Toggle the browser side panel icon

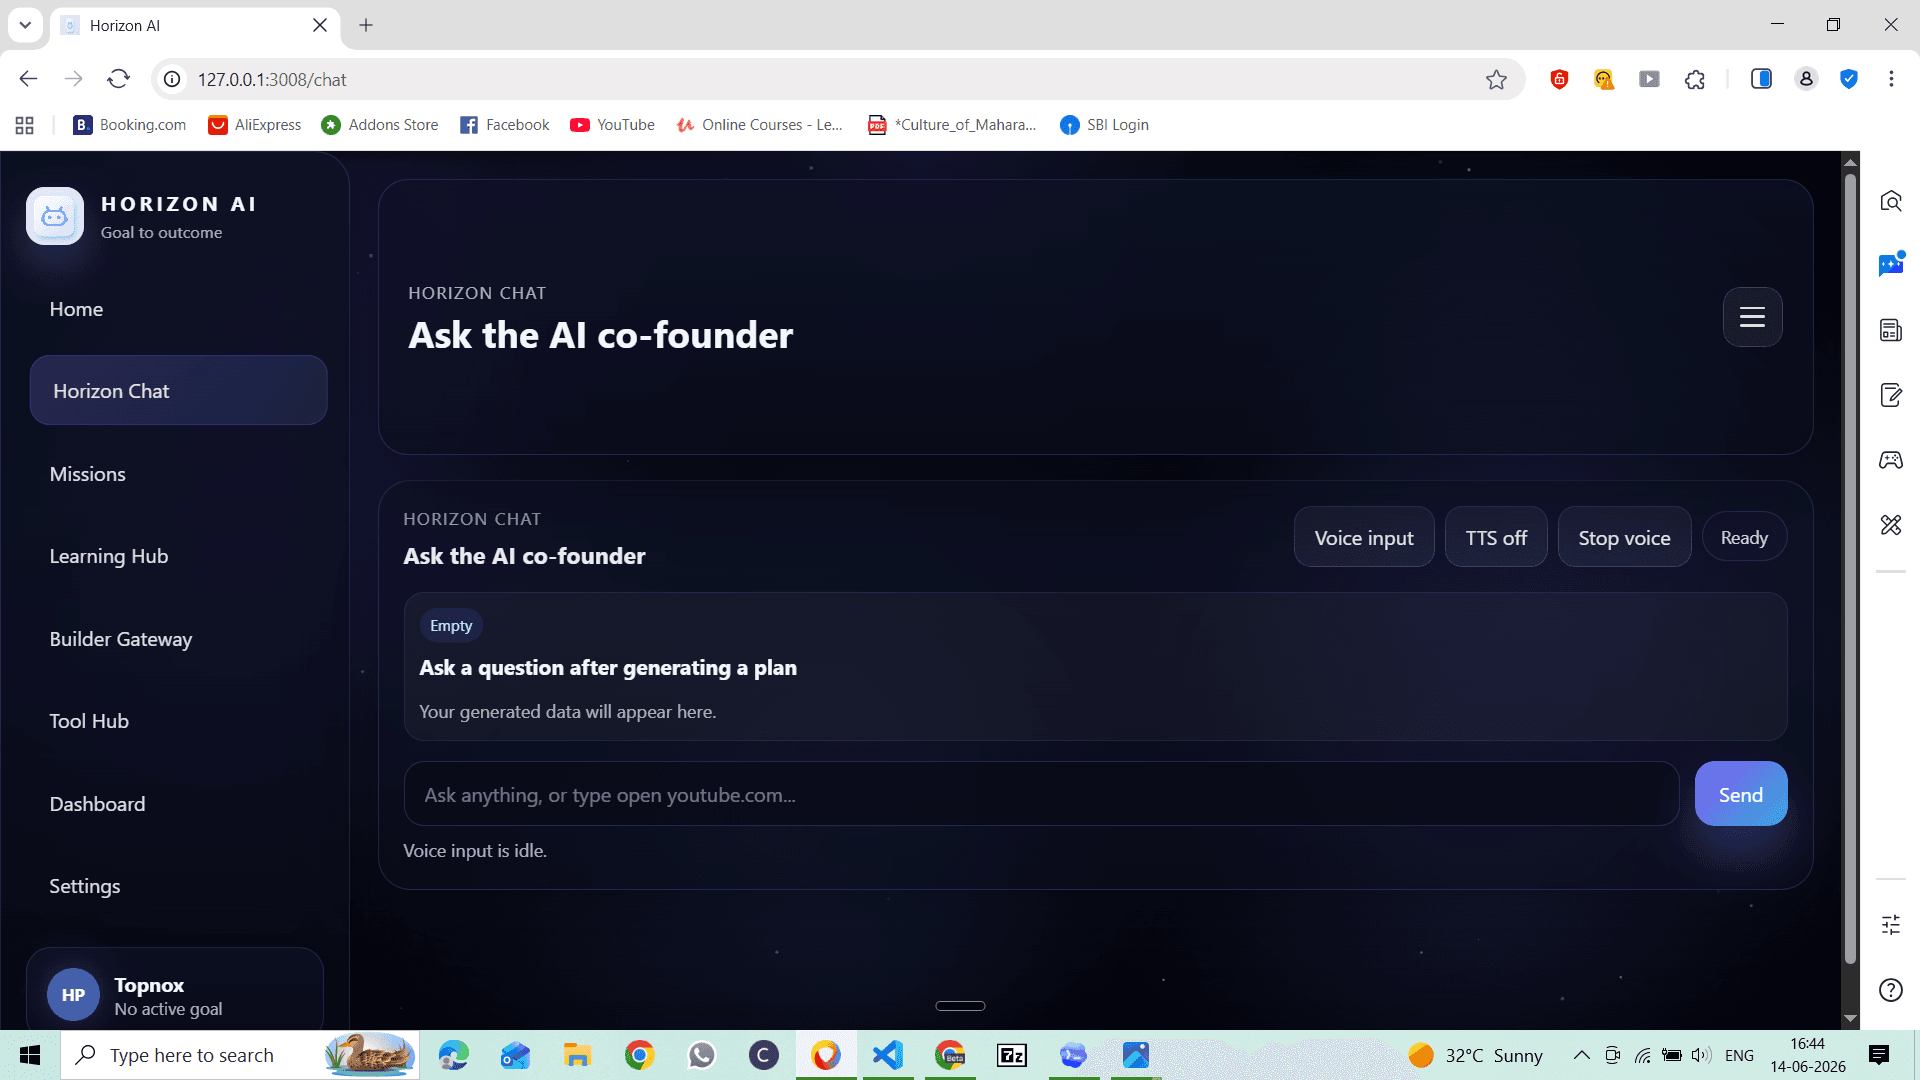click(x=1761, y=79)
